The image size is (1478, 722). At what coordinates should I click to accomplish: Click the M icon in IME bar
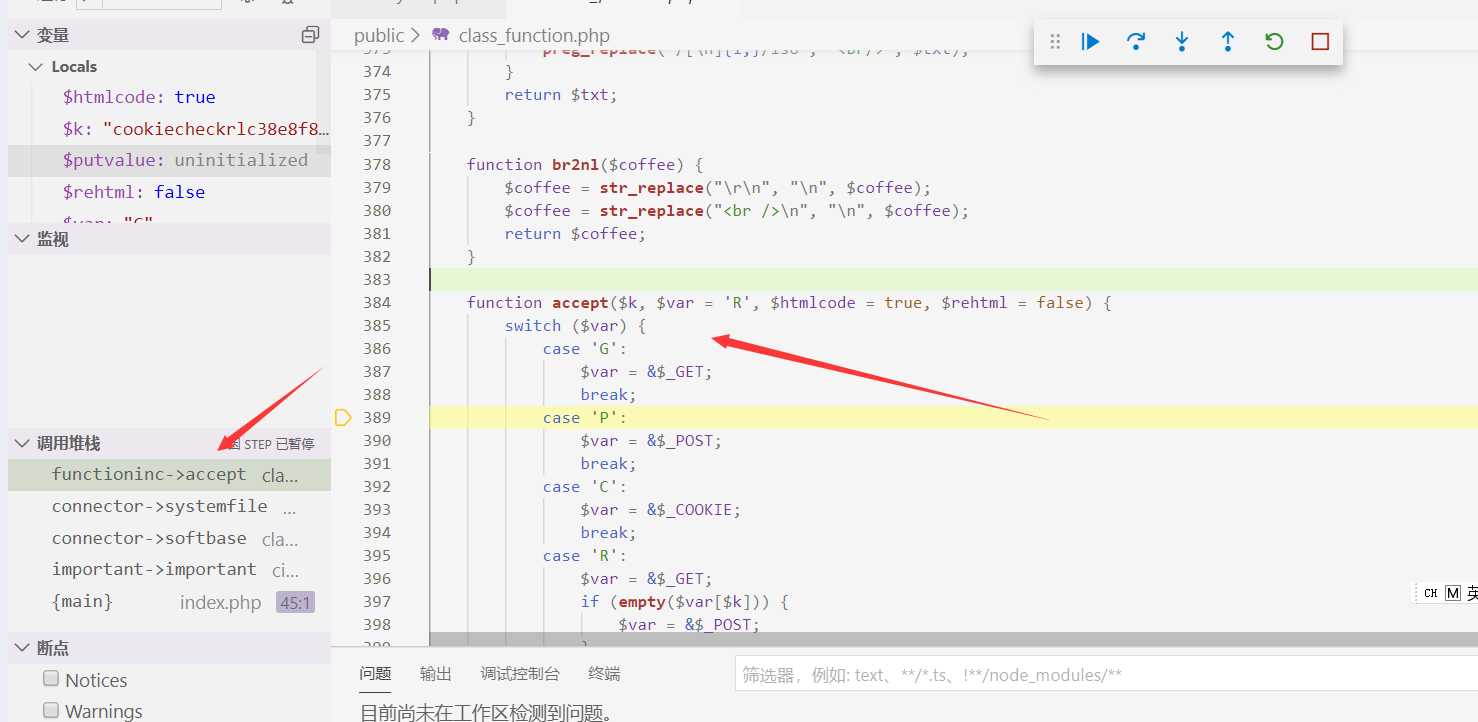pyautogui.click(x=1453, y=593)
